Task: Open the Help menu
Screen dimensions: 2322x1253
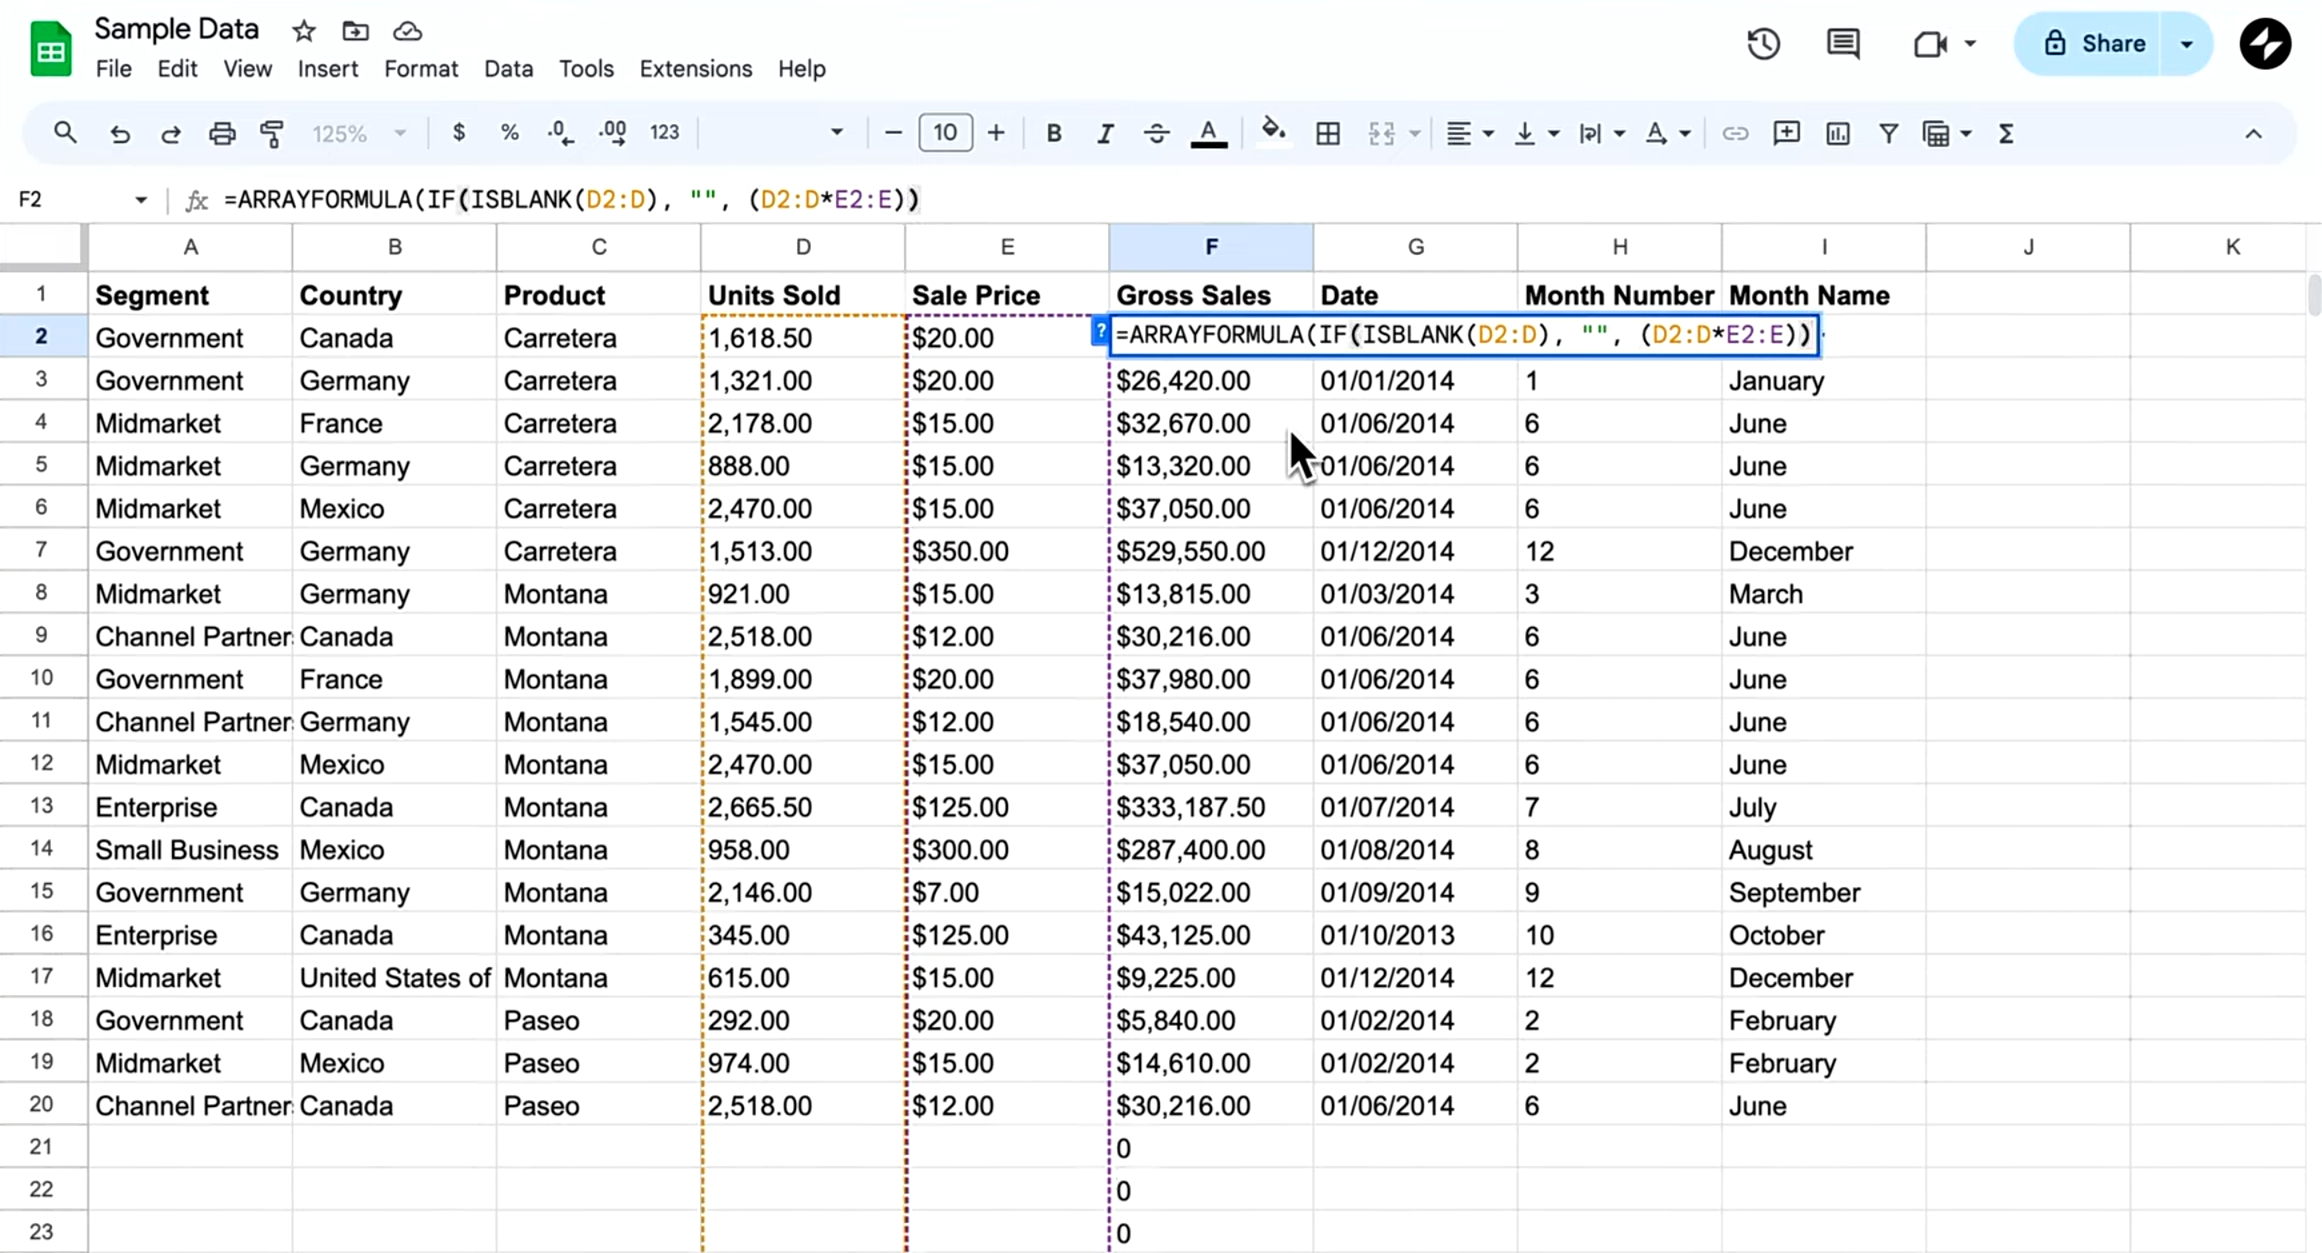Action: (x=801, y=69)
